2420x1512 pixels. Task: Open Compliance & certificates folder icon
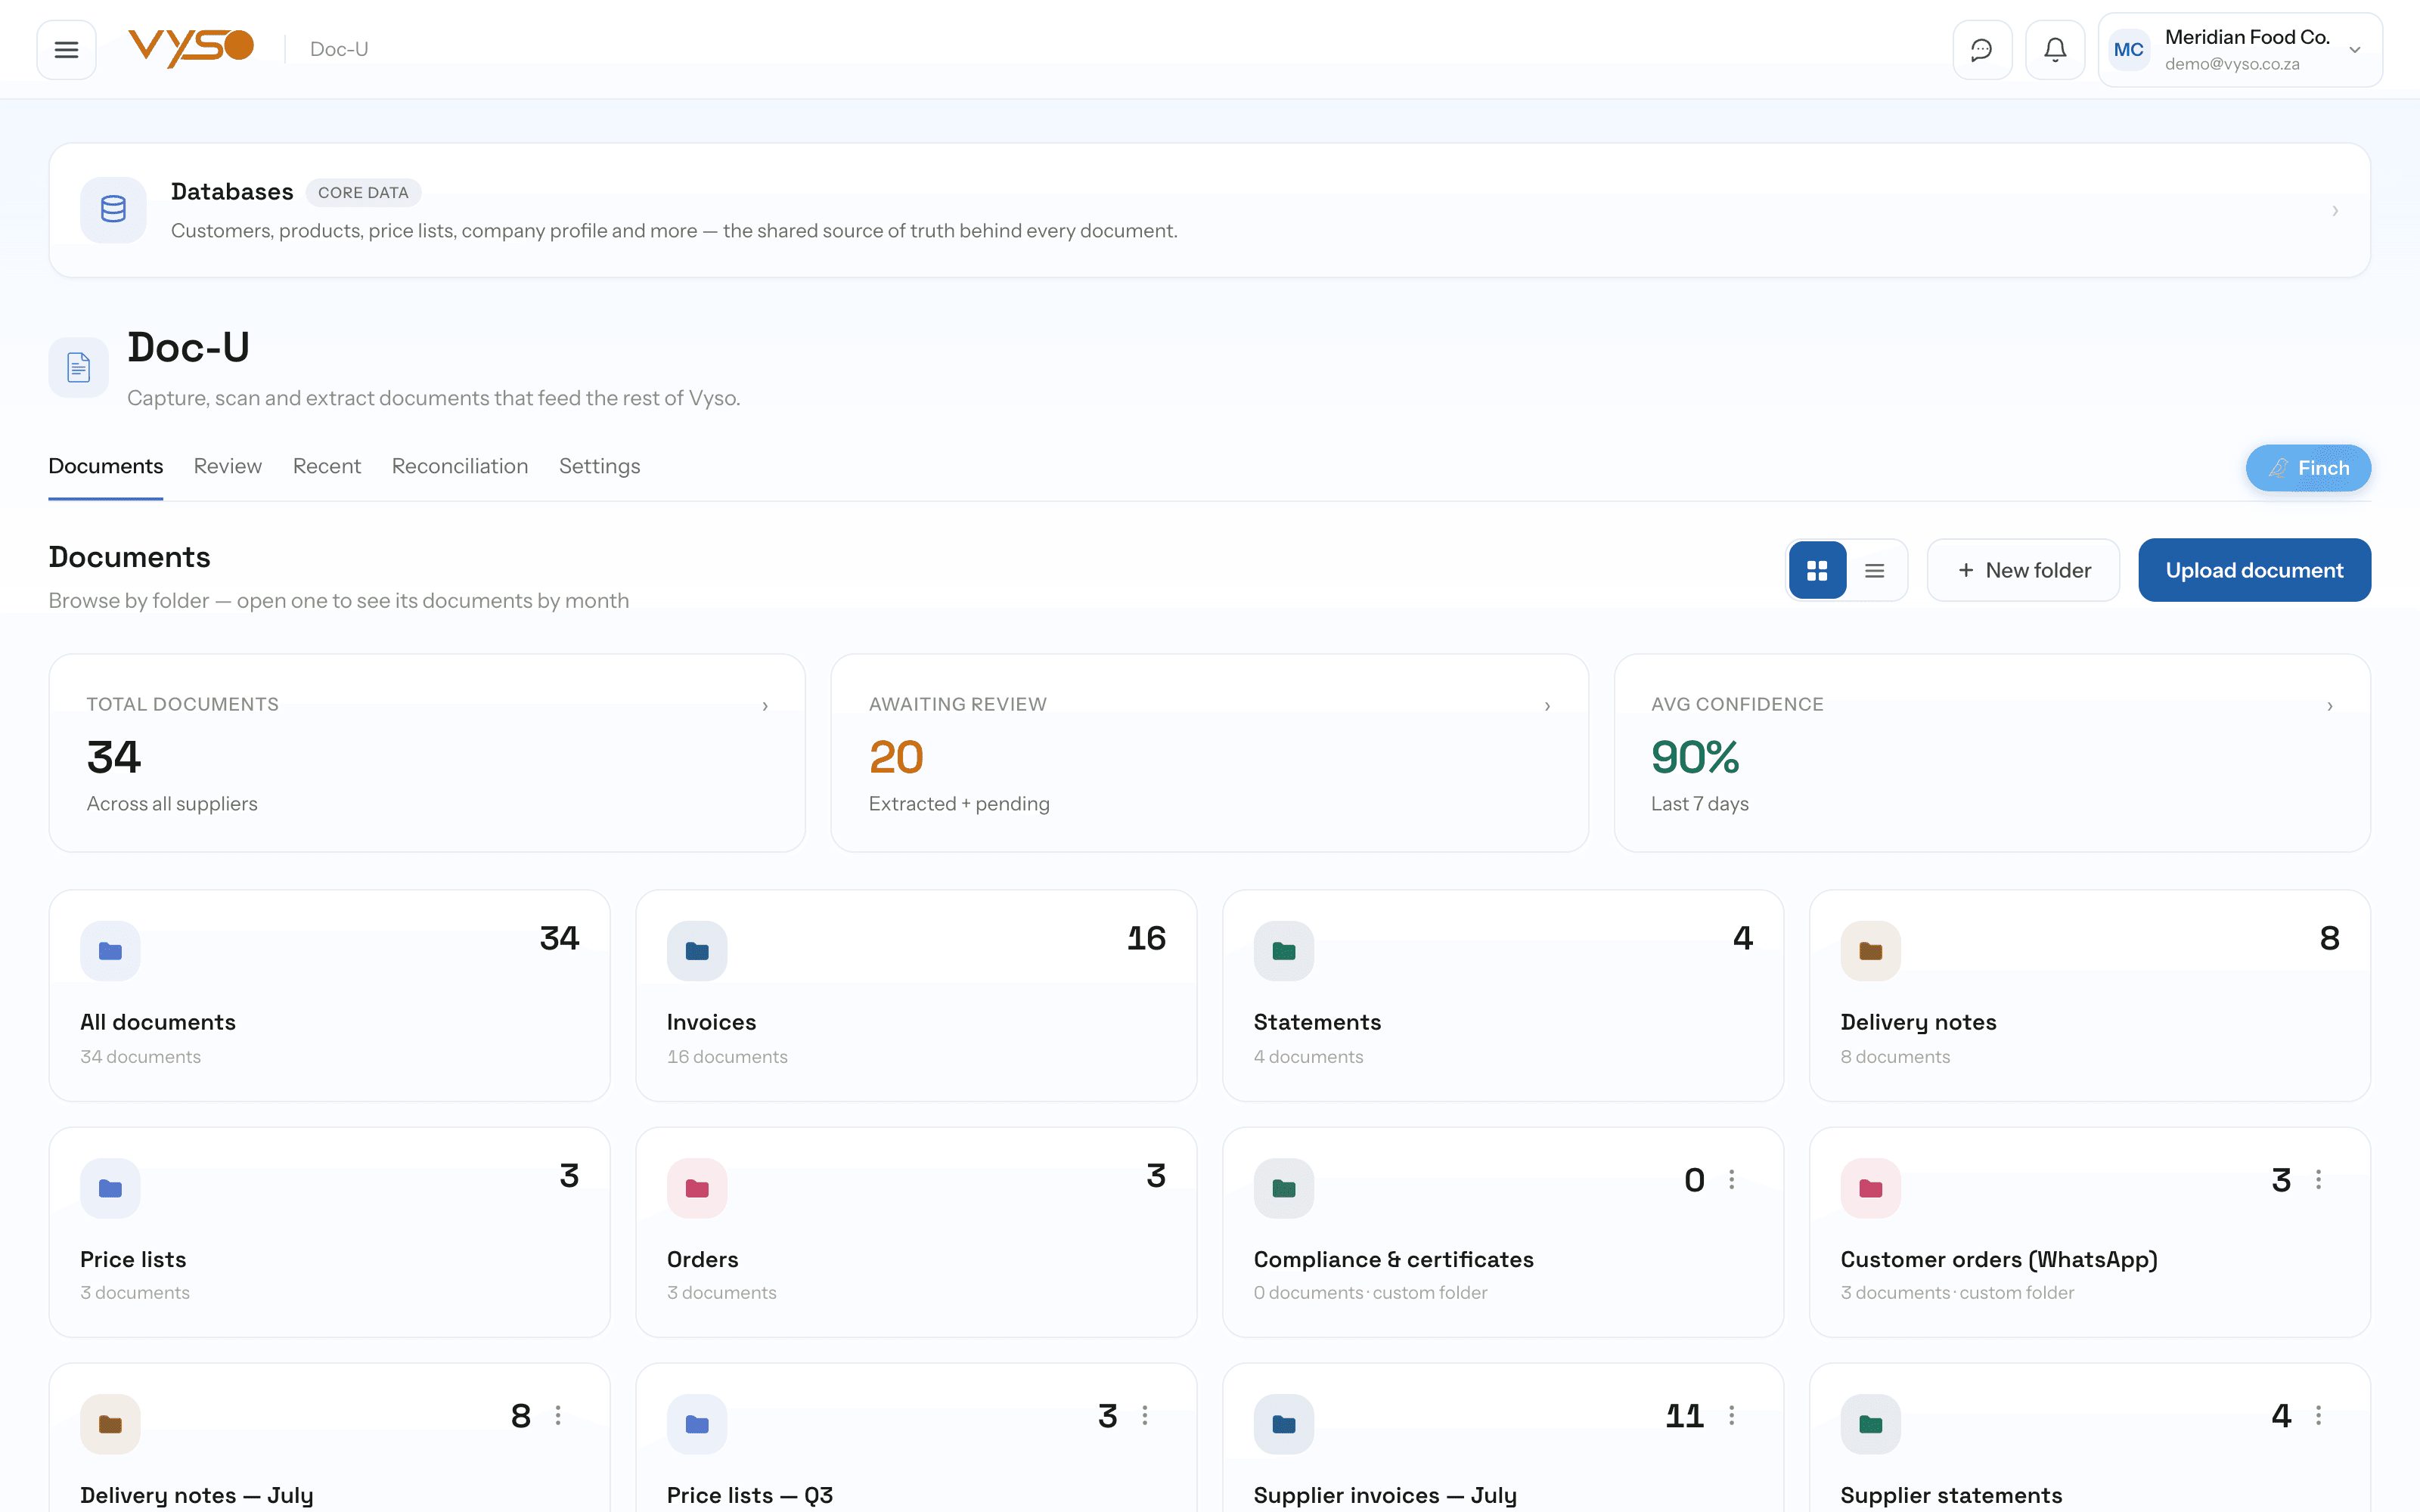[x=1284, y=1188]
